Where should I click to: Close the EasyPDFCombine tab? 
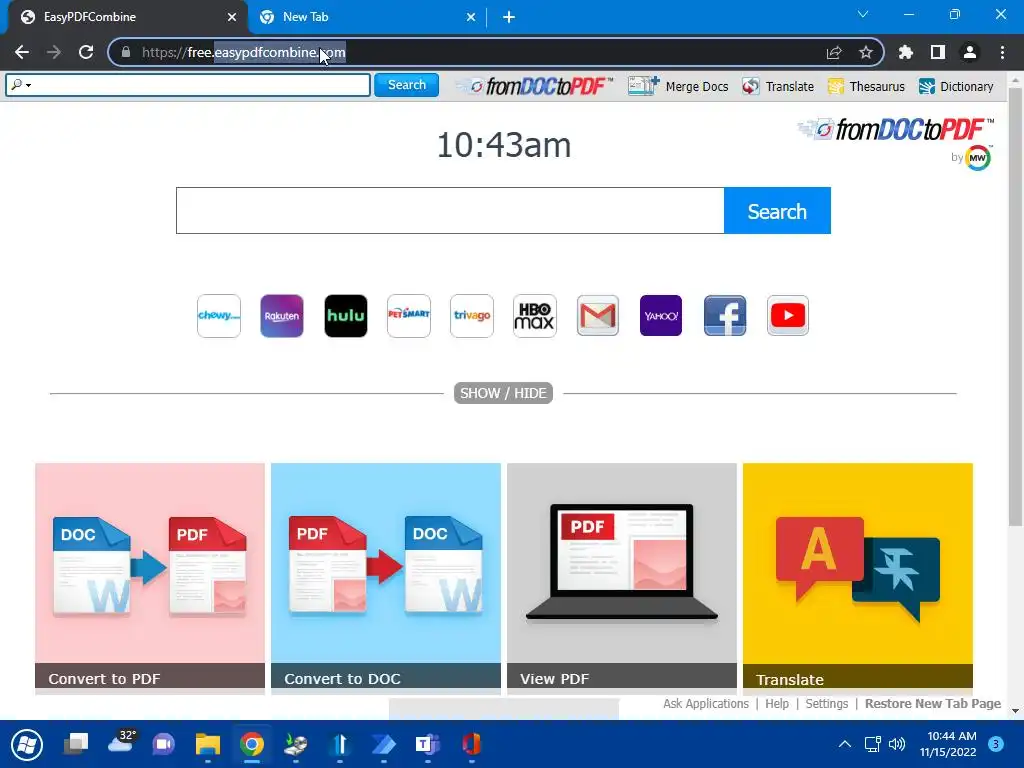232,17
